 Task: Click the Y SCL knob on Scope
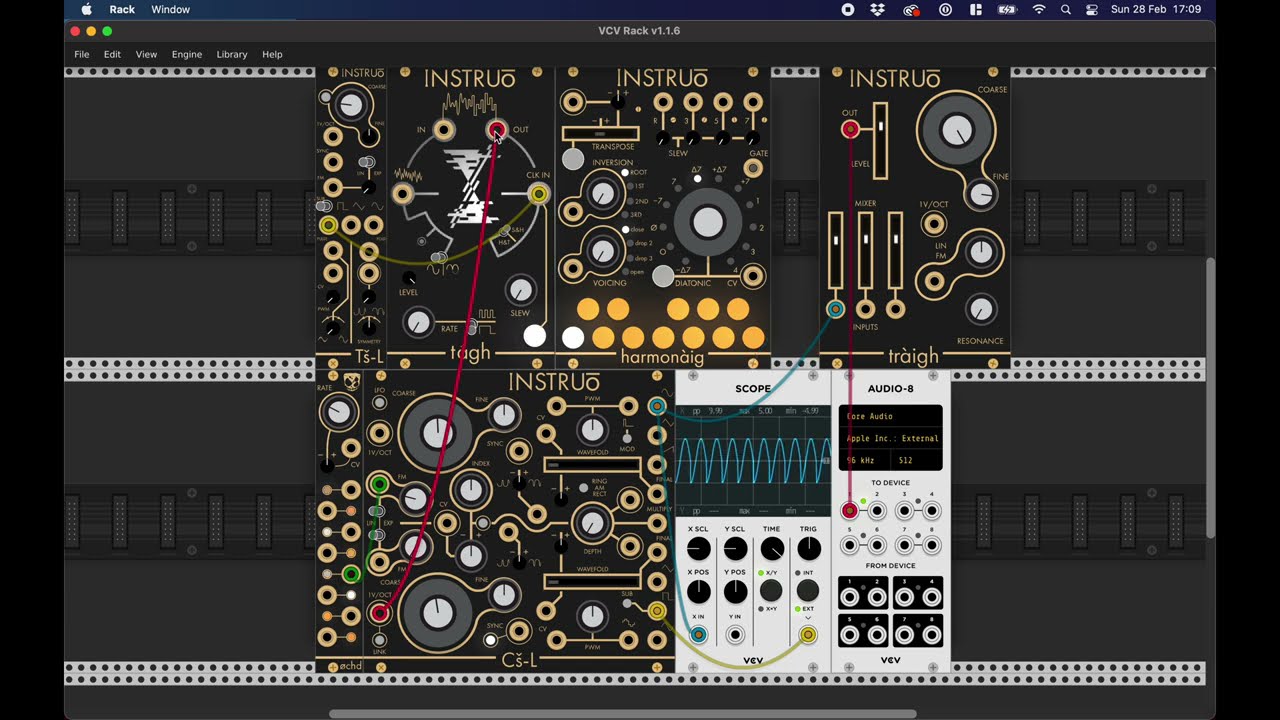(735, 548)
